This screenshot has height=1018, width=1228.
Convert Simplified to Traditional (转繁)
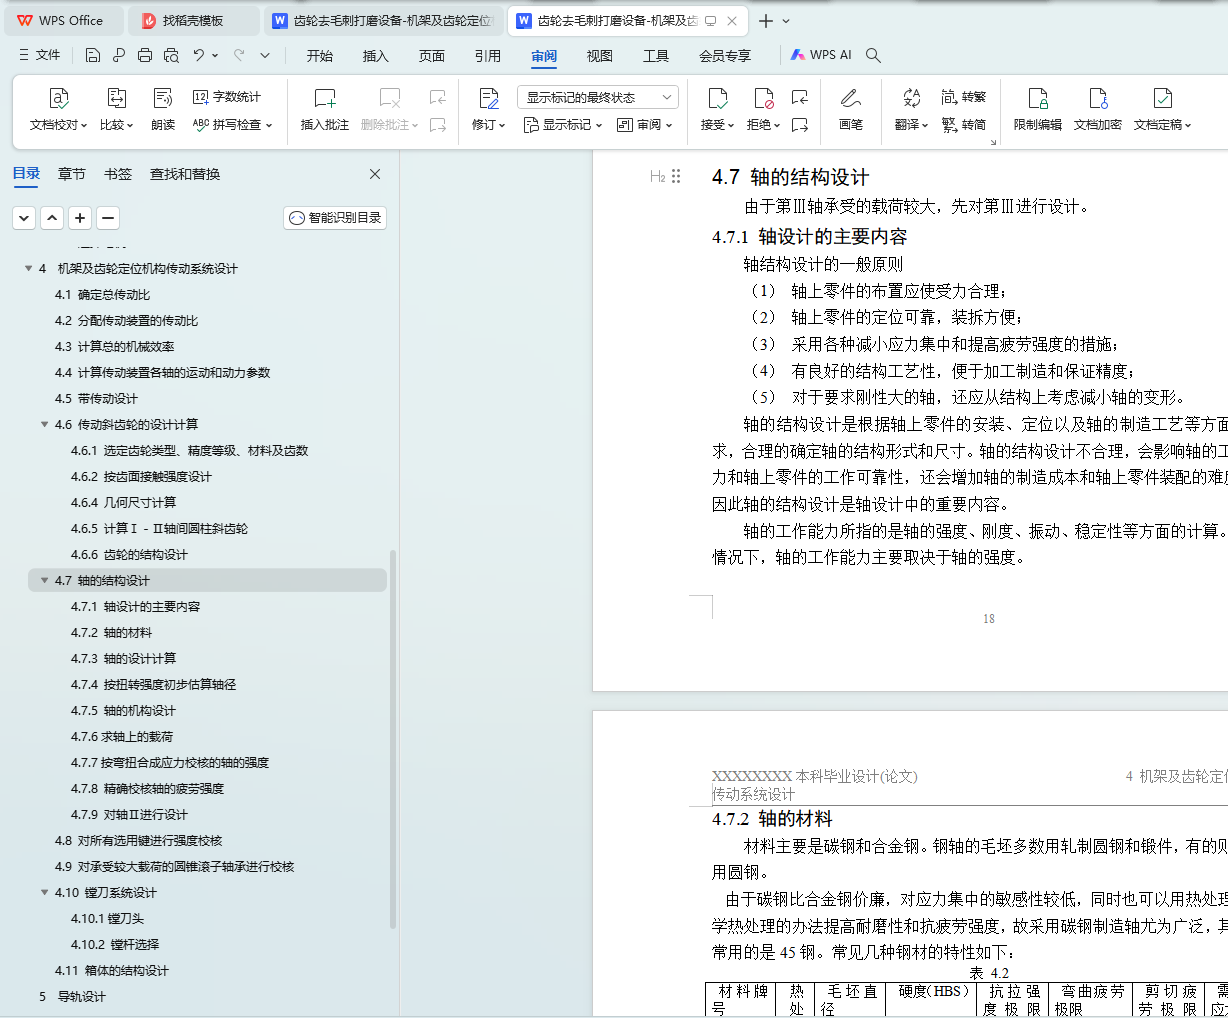click(964, 97)
